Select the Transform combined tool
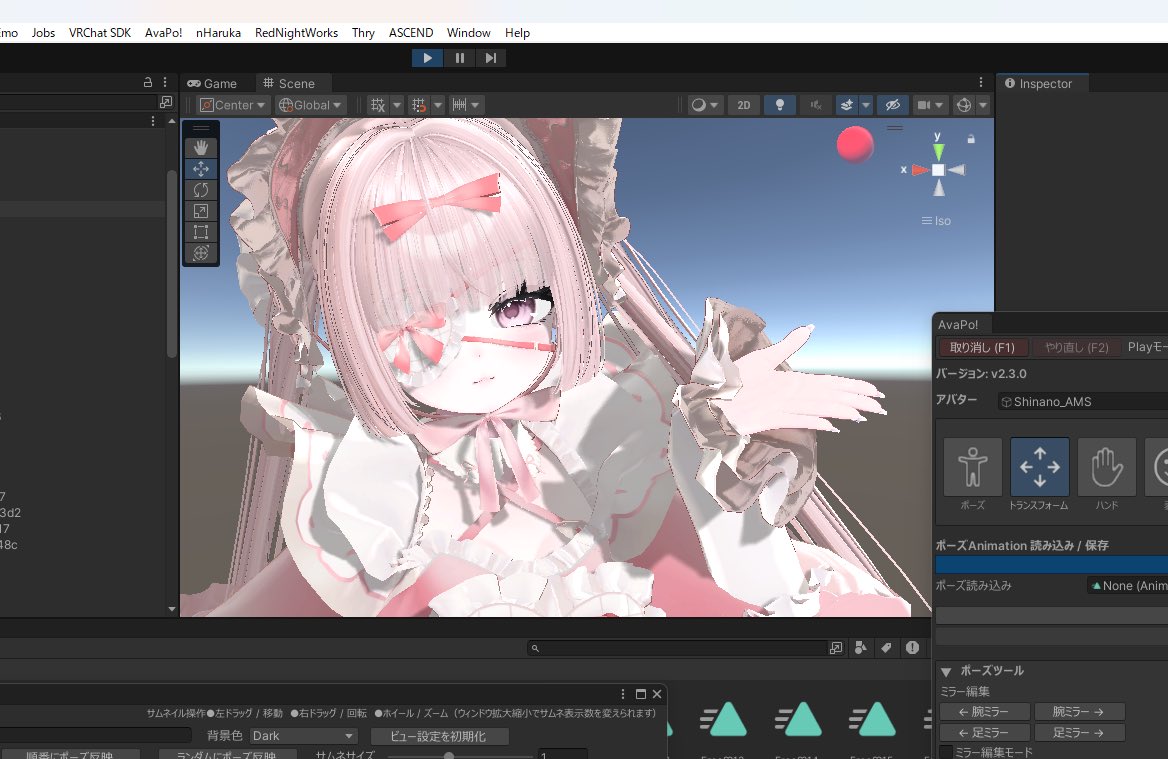The image size is (1168, 759). pos(201,253)
